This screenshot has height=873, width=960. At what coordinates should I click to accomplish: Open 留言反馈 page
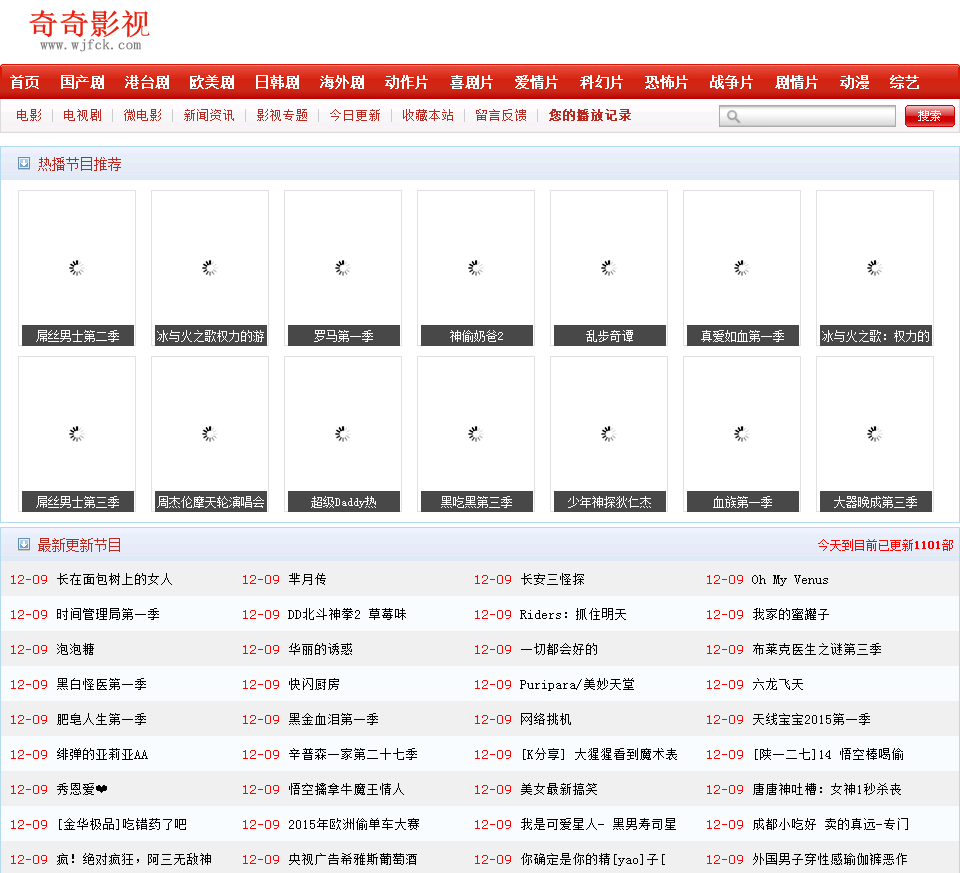coord(500,115)
